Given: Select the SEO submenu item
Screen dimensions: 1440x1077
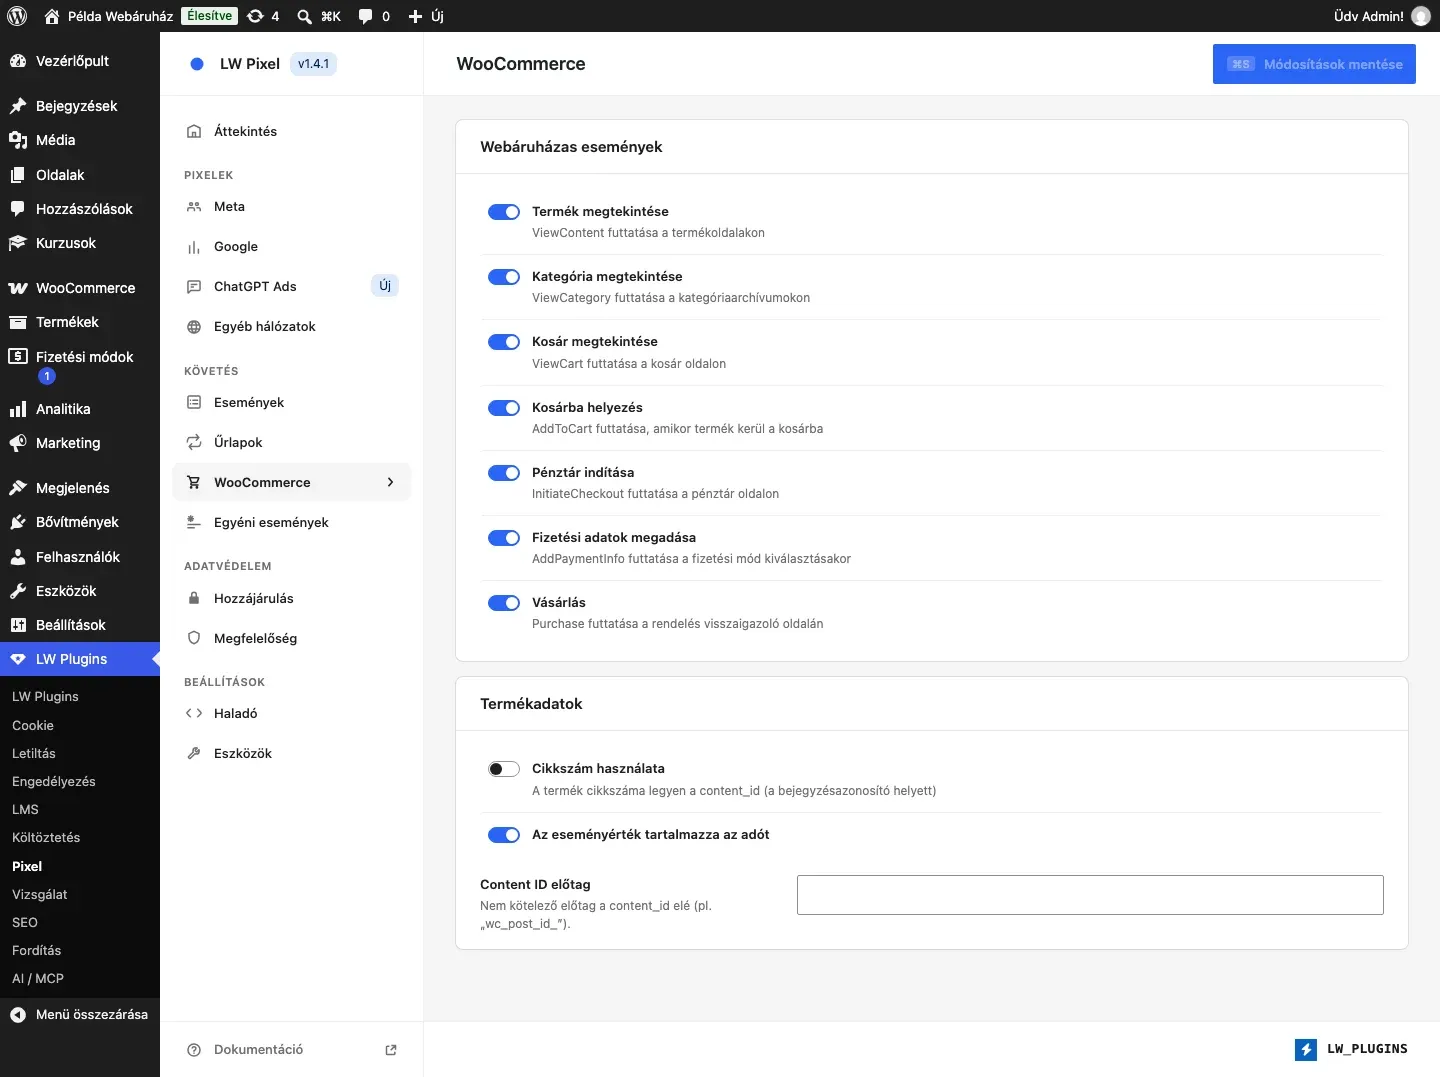Looking at the screenshot, I should click(x=80, y=922).
